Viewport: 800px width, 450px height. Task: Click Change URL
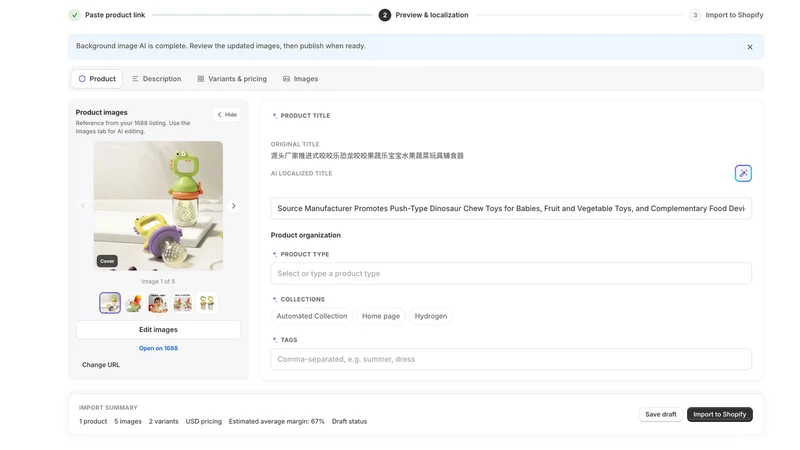pos(101,365)
